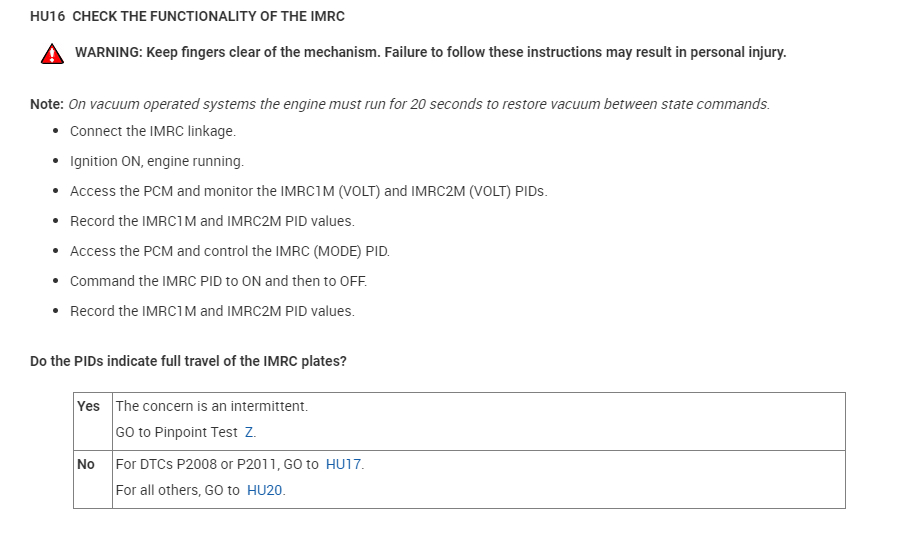The image size is (902, 533).
Task: Click the 'Connect the IMRC linkage' step
Action: [x=153, y=131]
